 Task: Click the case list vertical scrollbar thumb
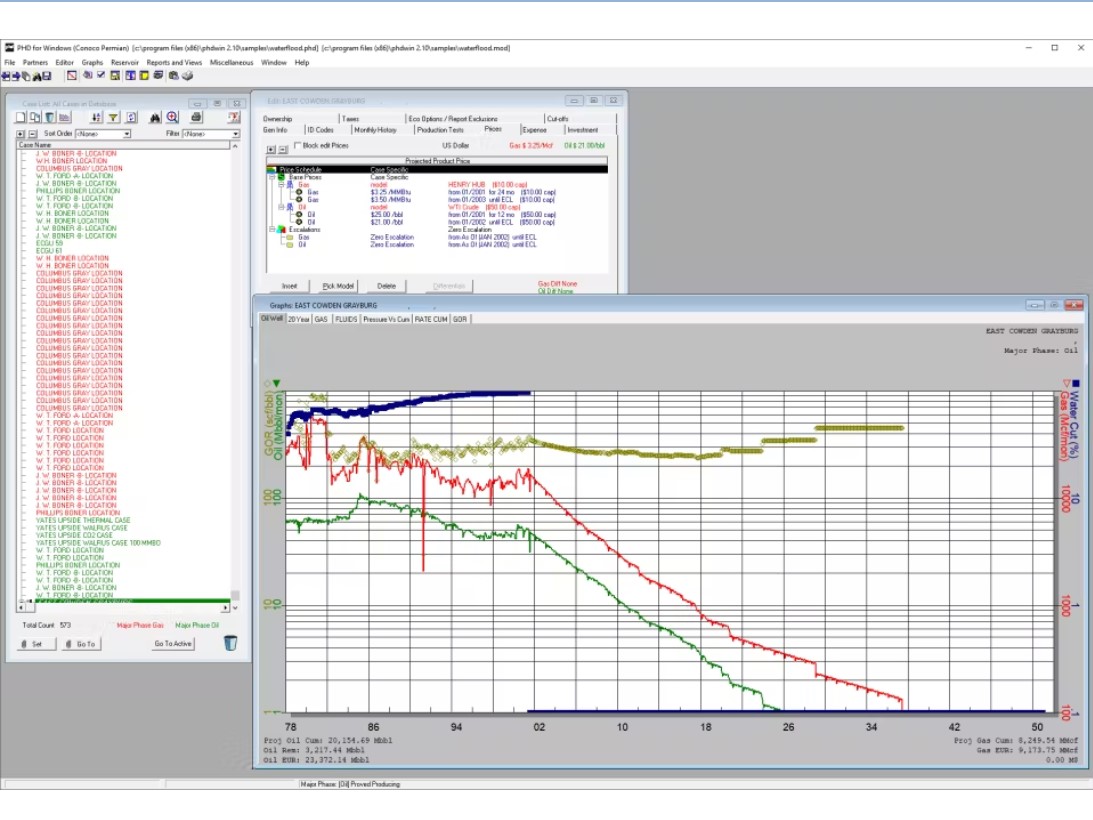(235, 594)
